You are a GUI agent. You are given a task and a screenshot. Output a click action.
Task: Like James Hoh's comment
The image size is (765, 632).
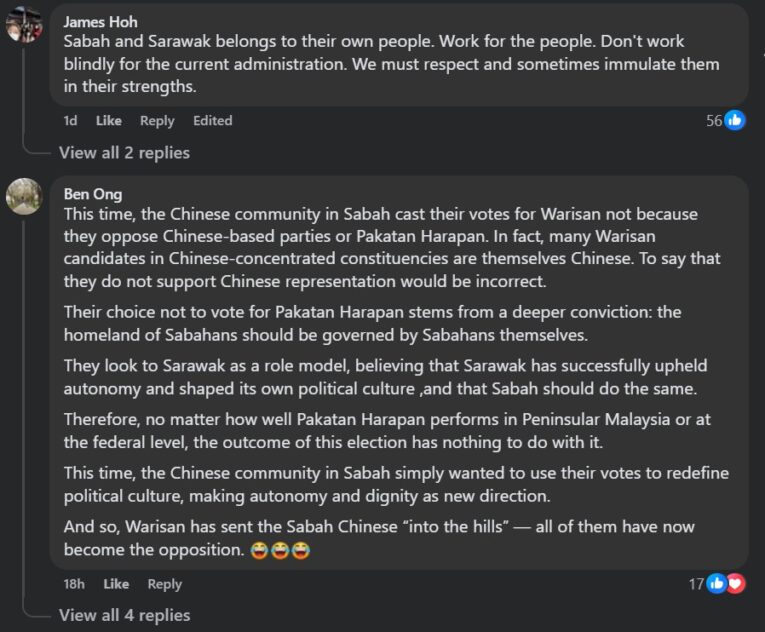108,121
